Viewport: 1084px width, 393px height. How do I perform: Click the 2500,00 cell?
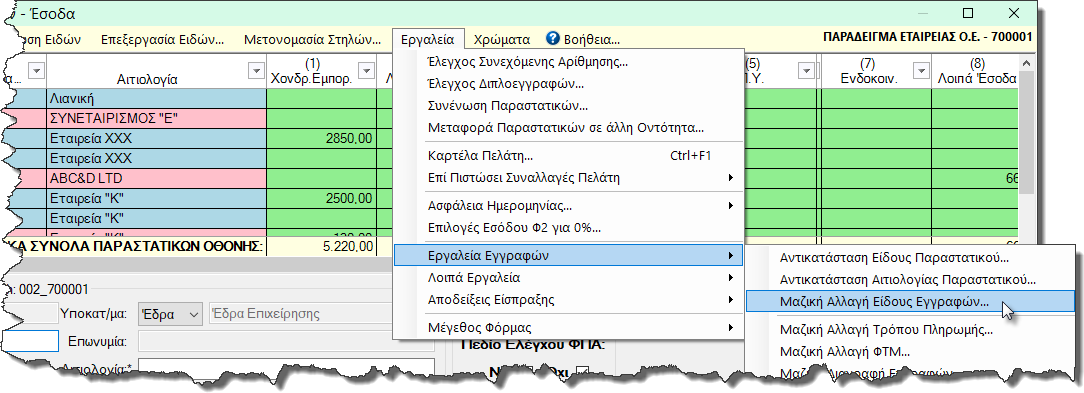pos(321,199)
